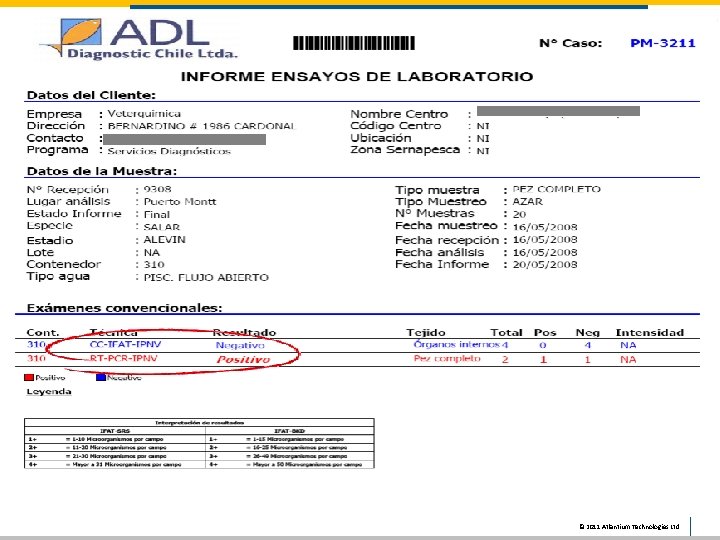Select the Estado Informe value Final
This screenshot has height=540, width=720.
157,214
